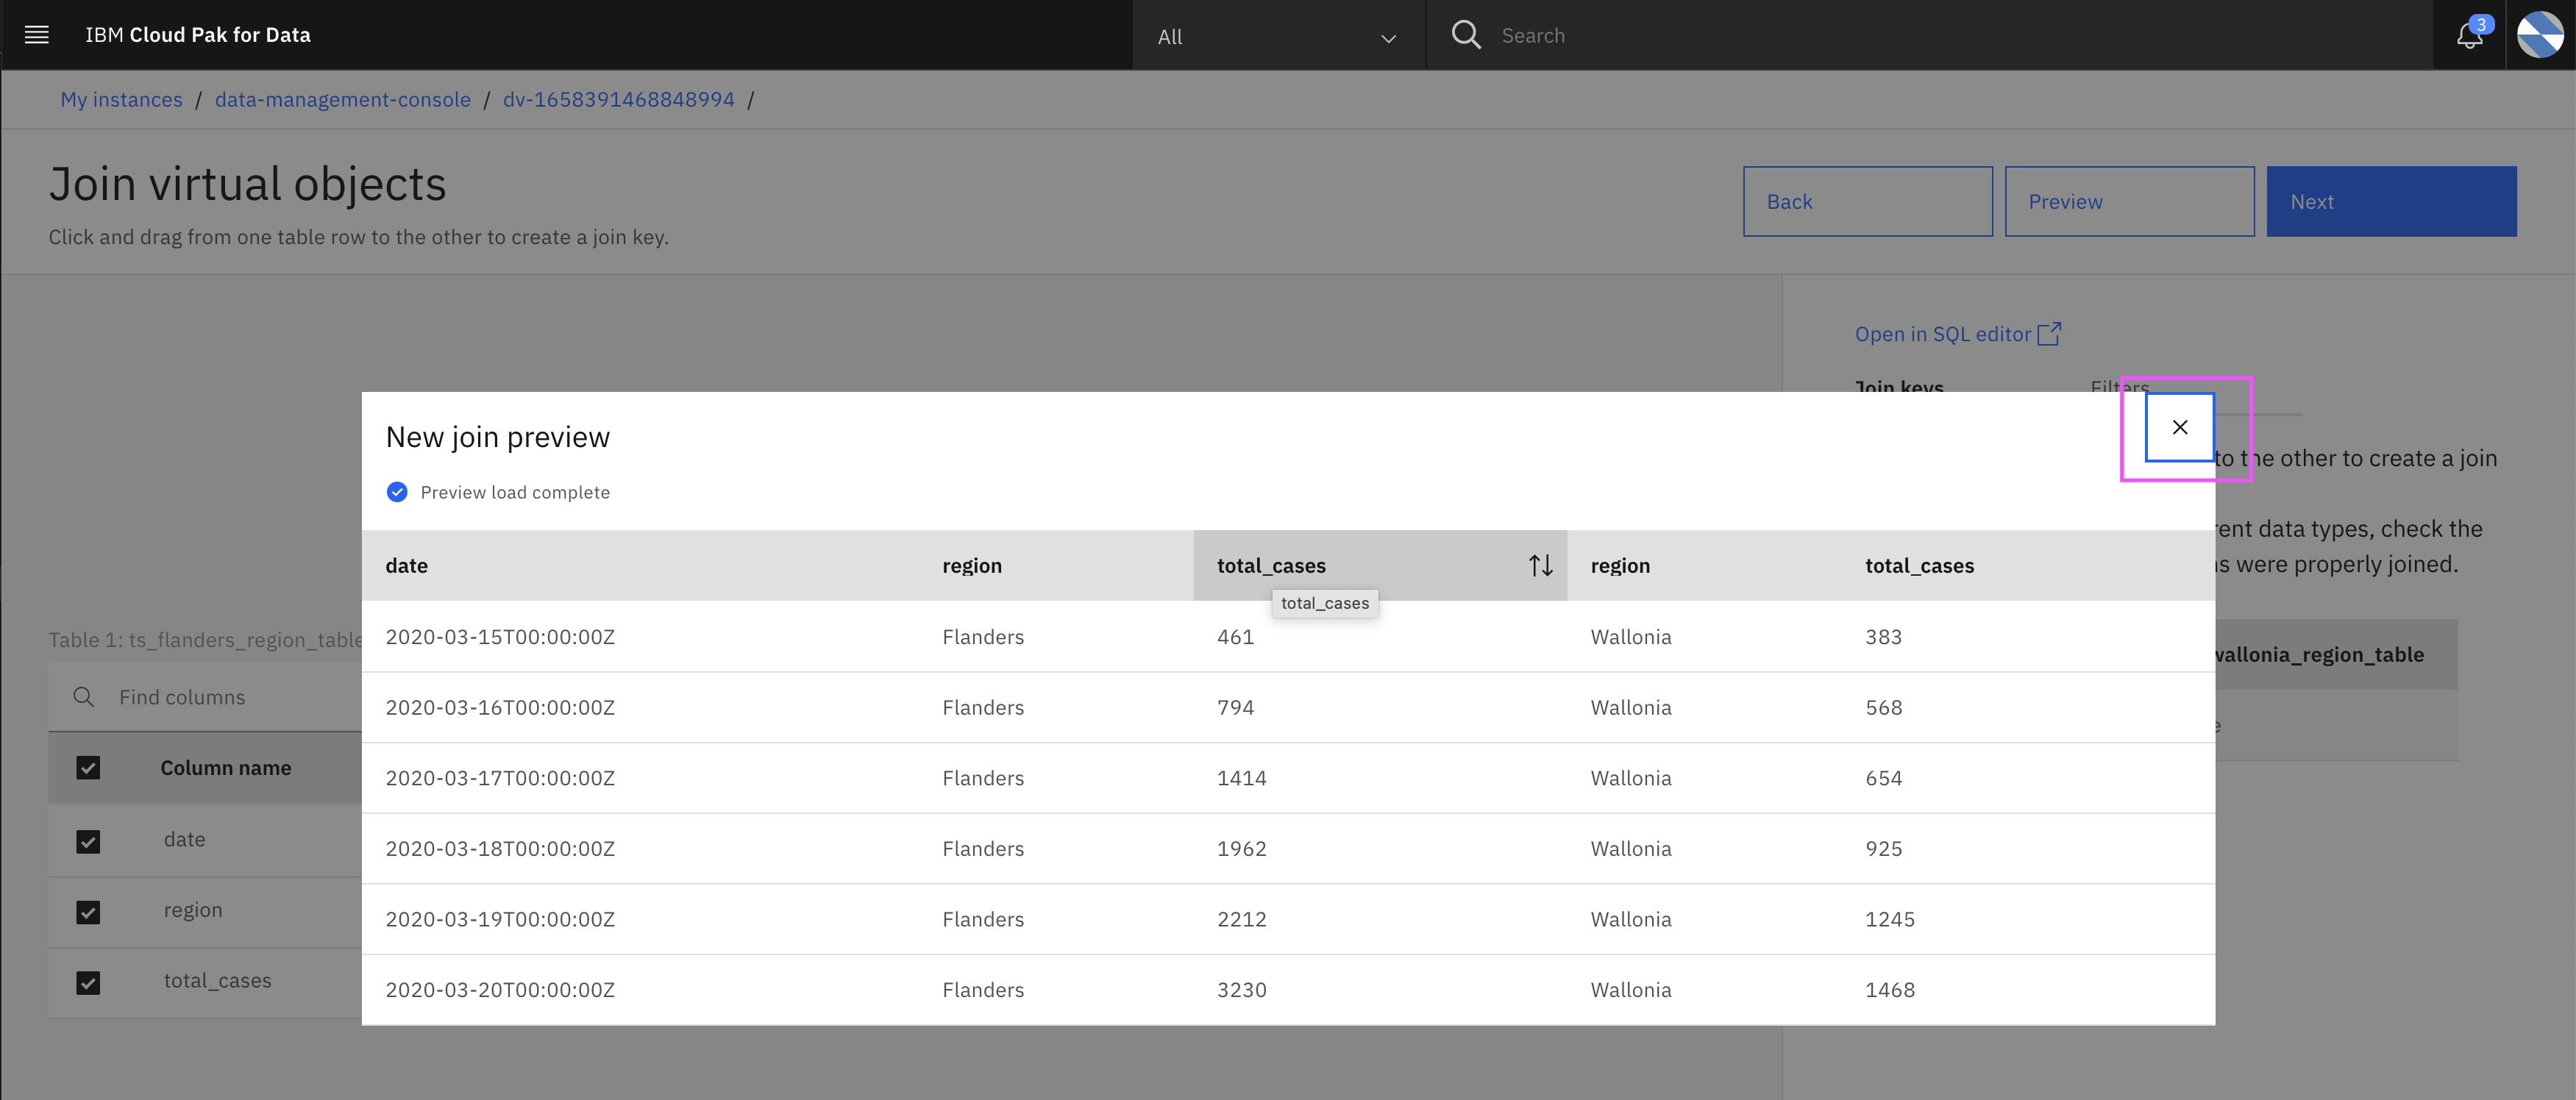This screenshot has width=2576, height=1100.
Task: Uncheck the total_cases column checkbox
Action: pyautogui.click(x=88, y=982)
